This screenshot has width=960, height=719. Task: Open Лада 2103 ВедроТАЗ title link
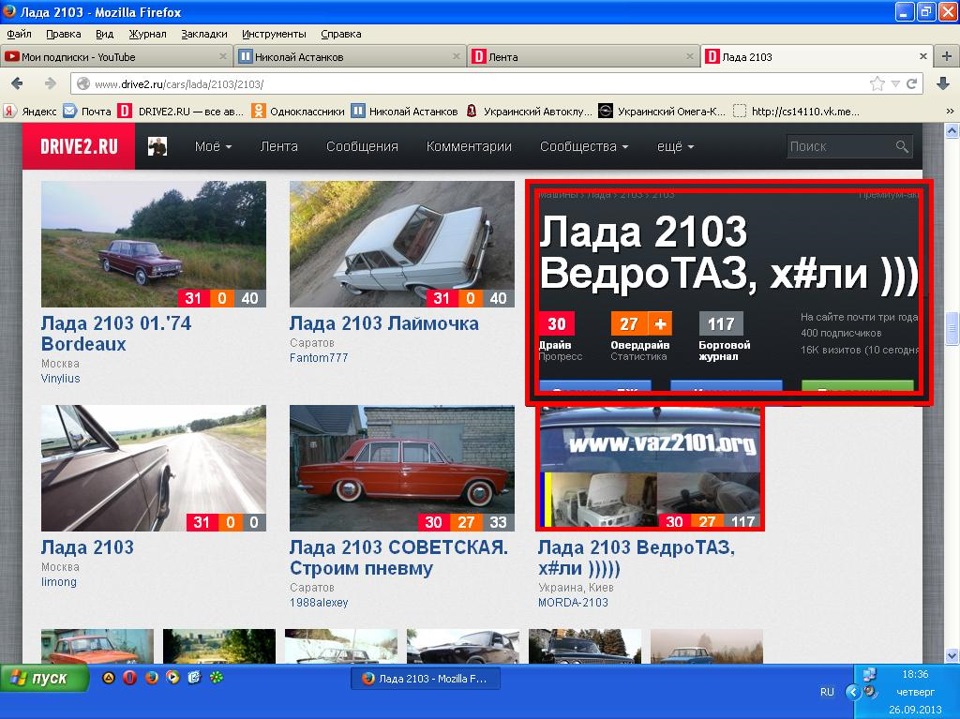click(x=636, y=557)
